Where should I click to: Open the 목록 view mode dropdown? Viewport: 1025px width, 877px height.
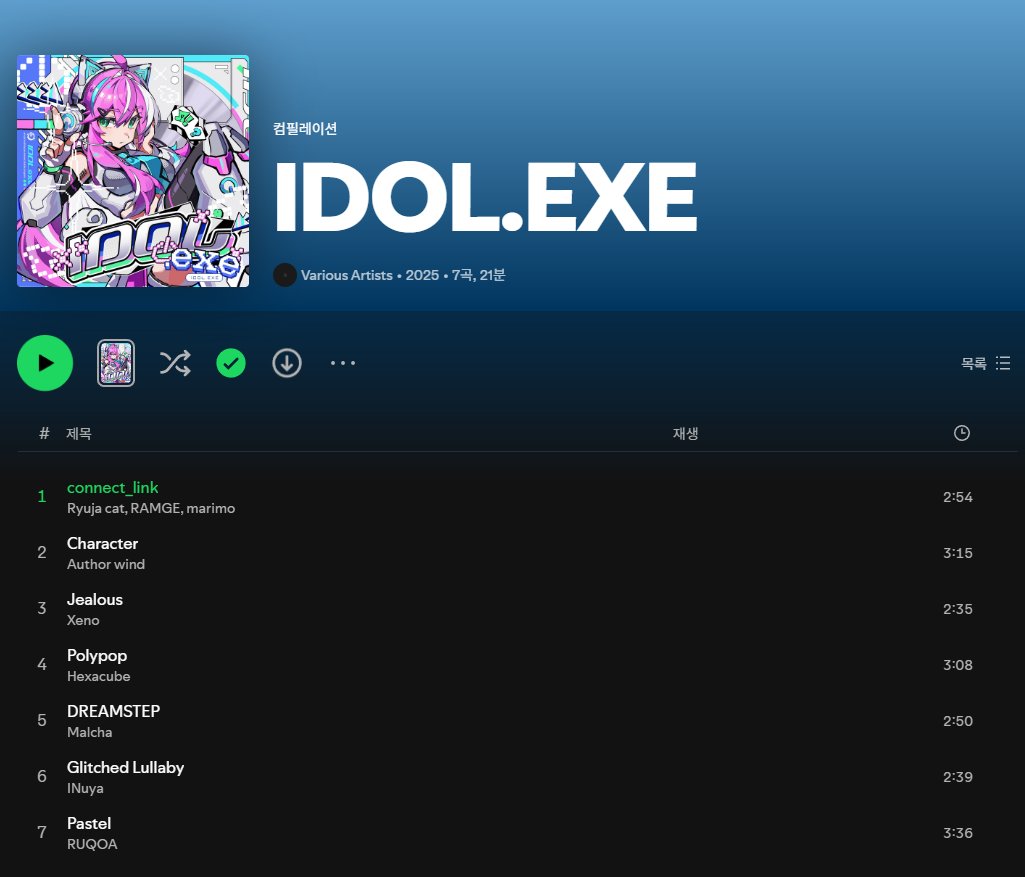[985, 363]
